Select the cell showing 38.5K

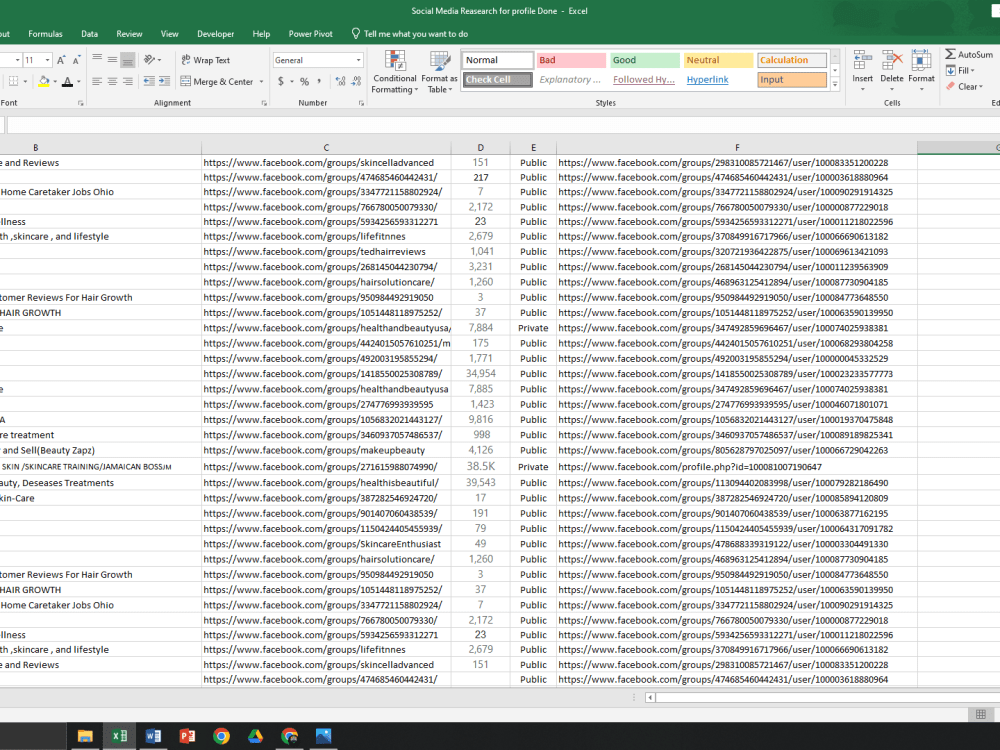[x=480, y=466]
